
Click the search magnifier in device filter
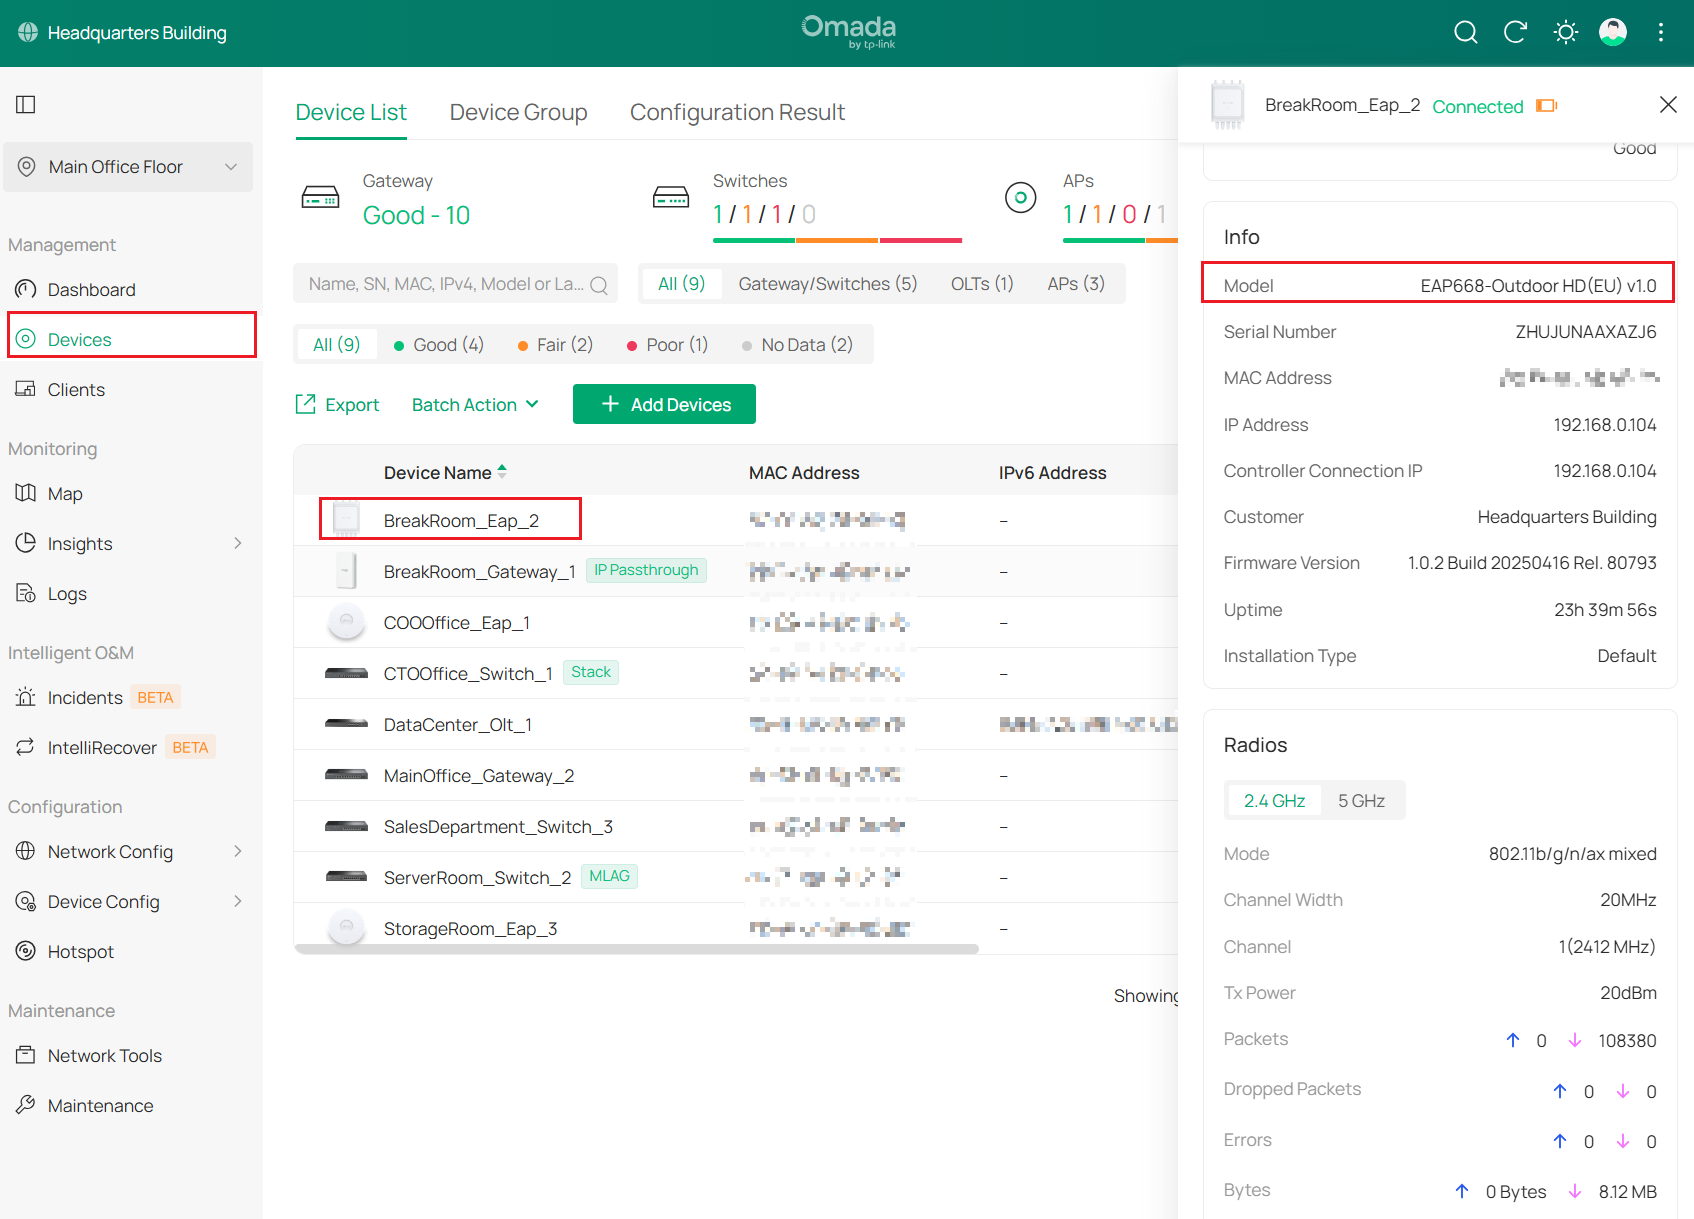(x=599, y=285)
